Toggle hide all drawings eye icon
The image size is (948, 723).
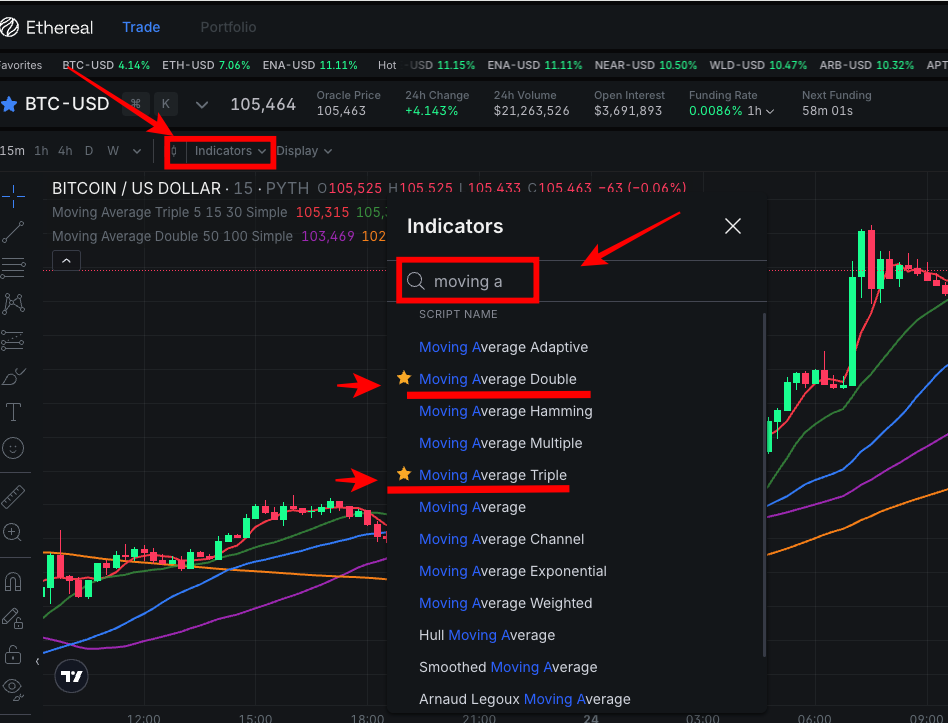(x=13, y=688)
